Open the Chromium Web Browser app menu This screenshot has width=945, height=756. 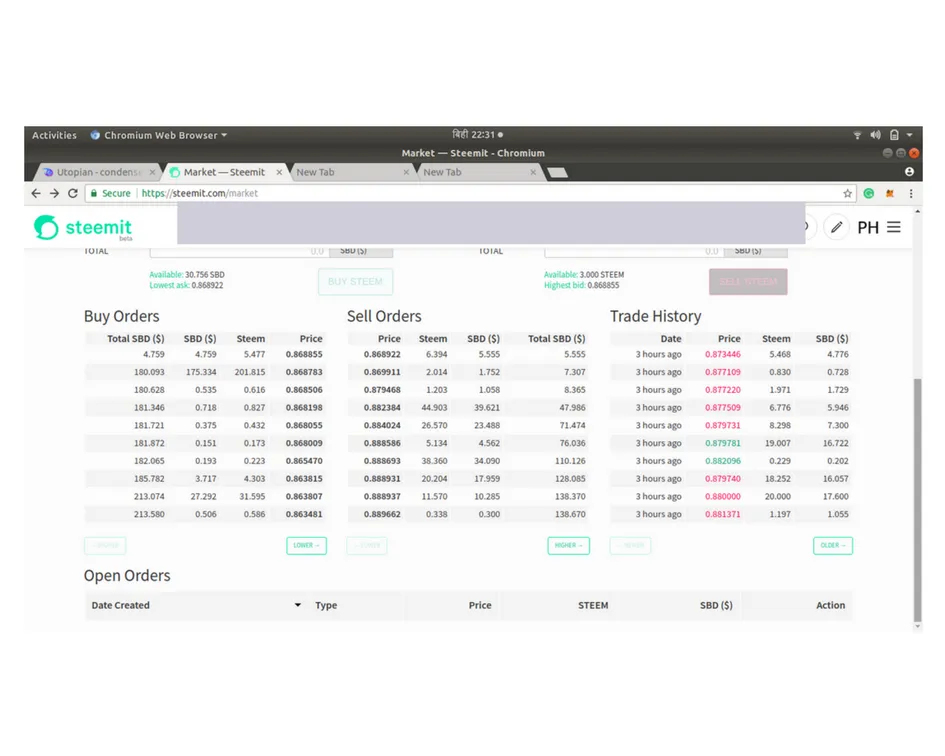click(159, 135)
